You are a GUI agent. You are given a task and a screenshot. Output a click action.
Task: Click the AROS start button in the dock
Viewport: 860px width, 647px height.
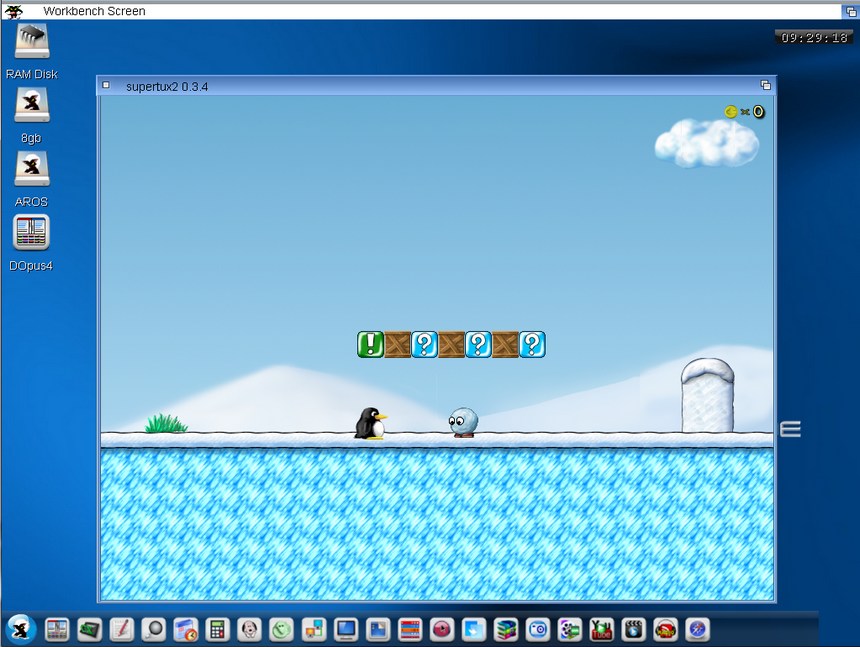pyautogui.click(x=21, y=629)
